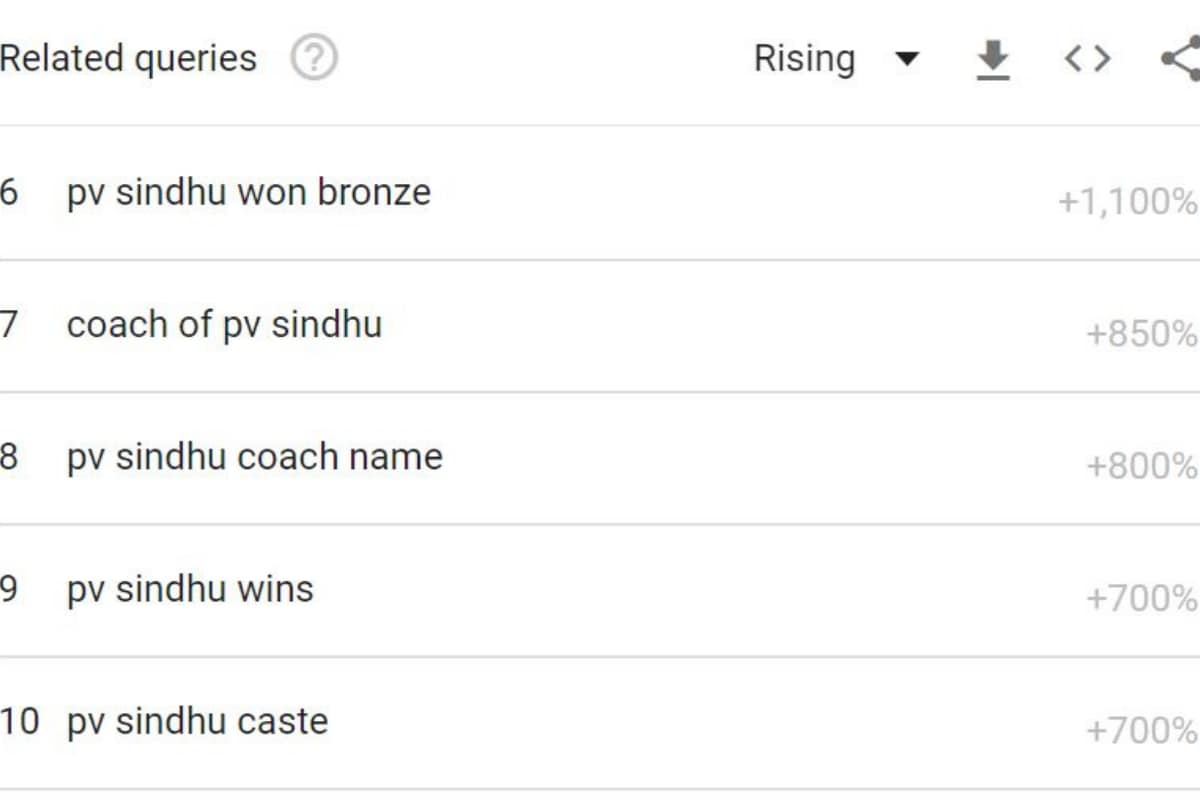Open the 'pv sindhu caste' query
Image resolution: width=1200 pixels, height=800 pixels.
point(197,721)
